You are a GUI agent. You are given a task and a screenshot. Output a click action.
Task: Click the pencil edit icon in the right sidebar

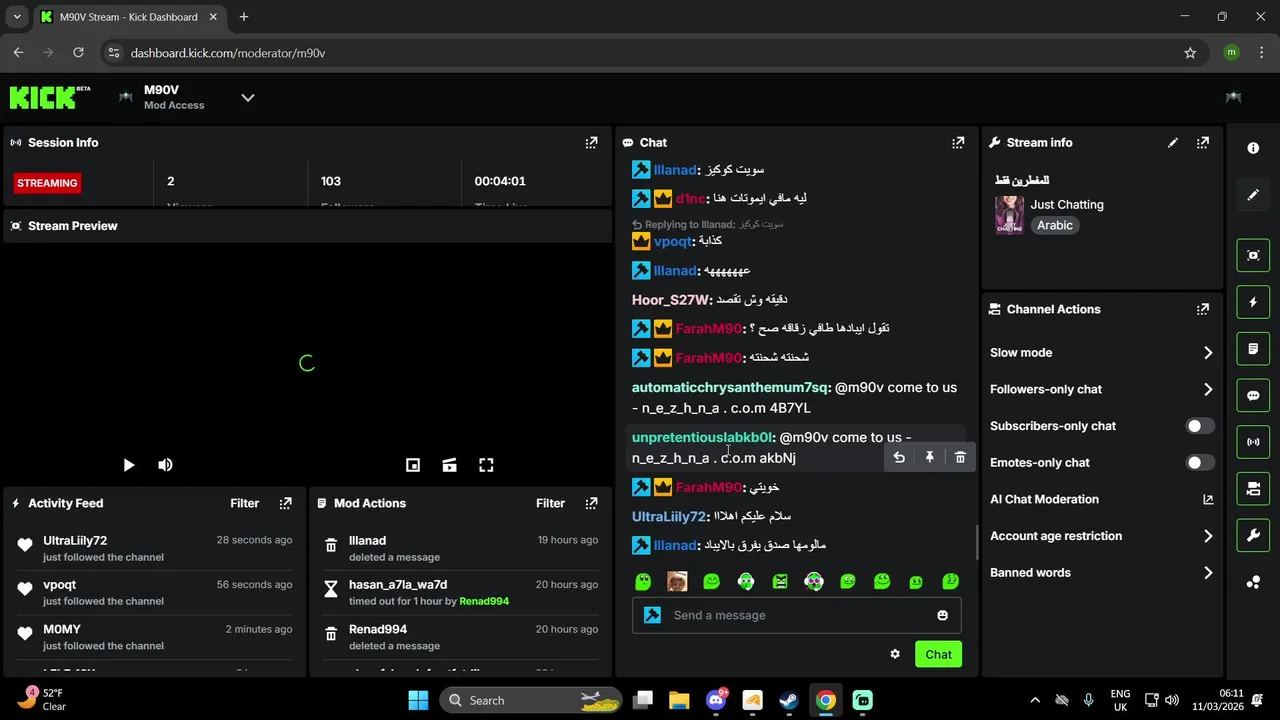(x=1253, y=195)
